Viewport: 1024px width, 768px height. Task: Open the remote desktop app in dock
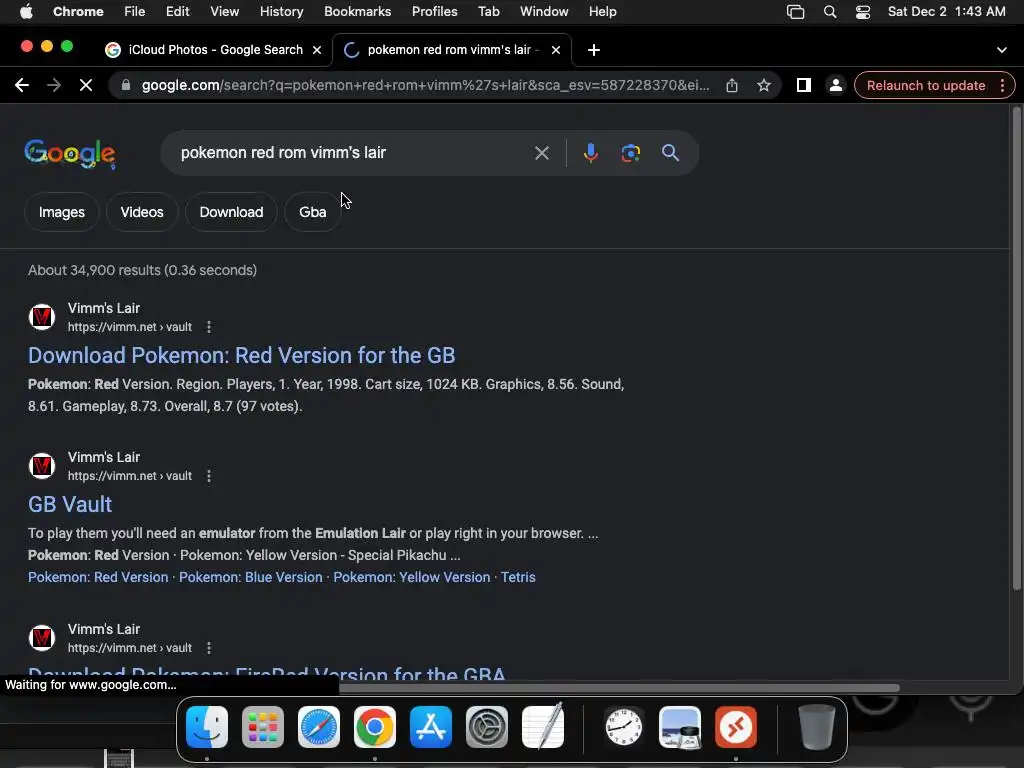[x=736, y=727]
